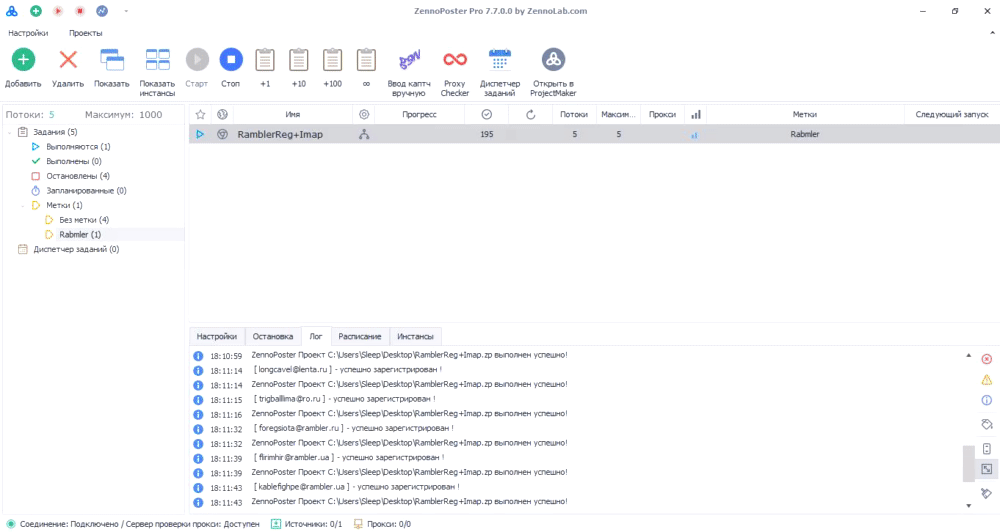Open statistics chart icon in RamblerReg+Imap row
The image size is (1000, 532).
[x=694, y=135]
